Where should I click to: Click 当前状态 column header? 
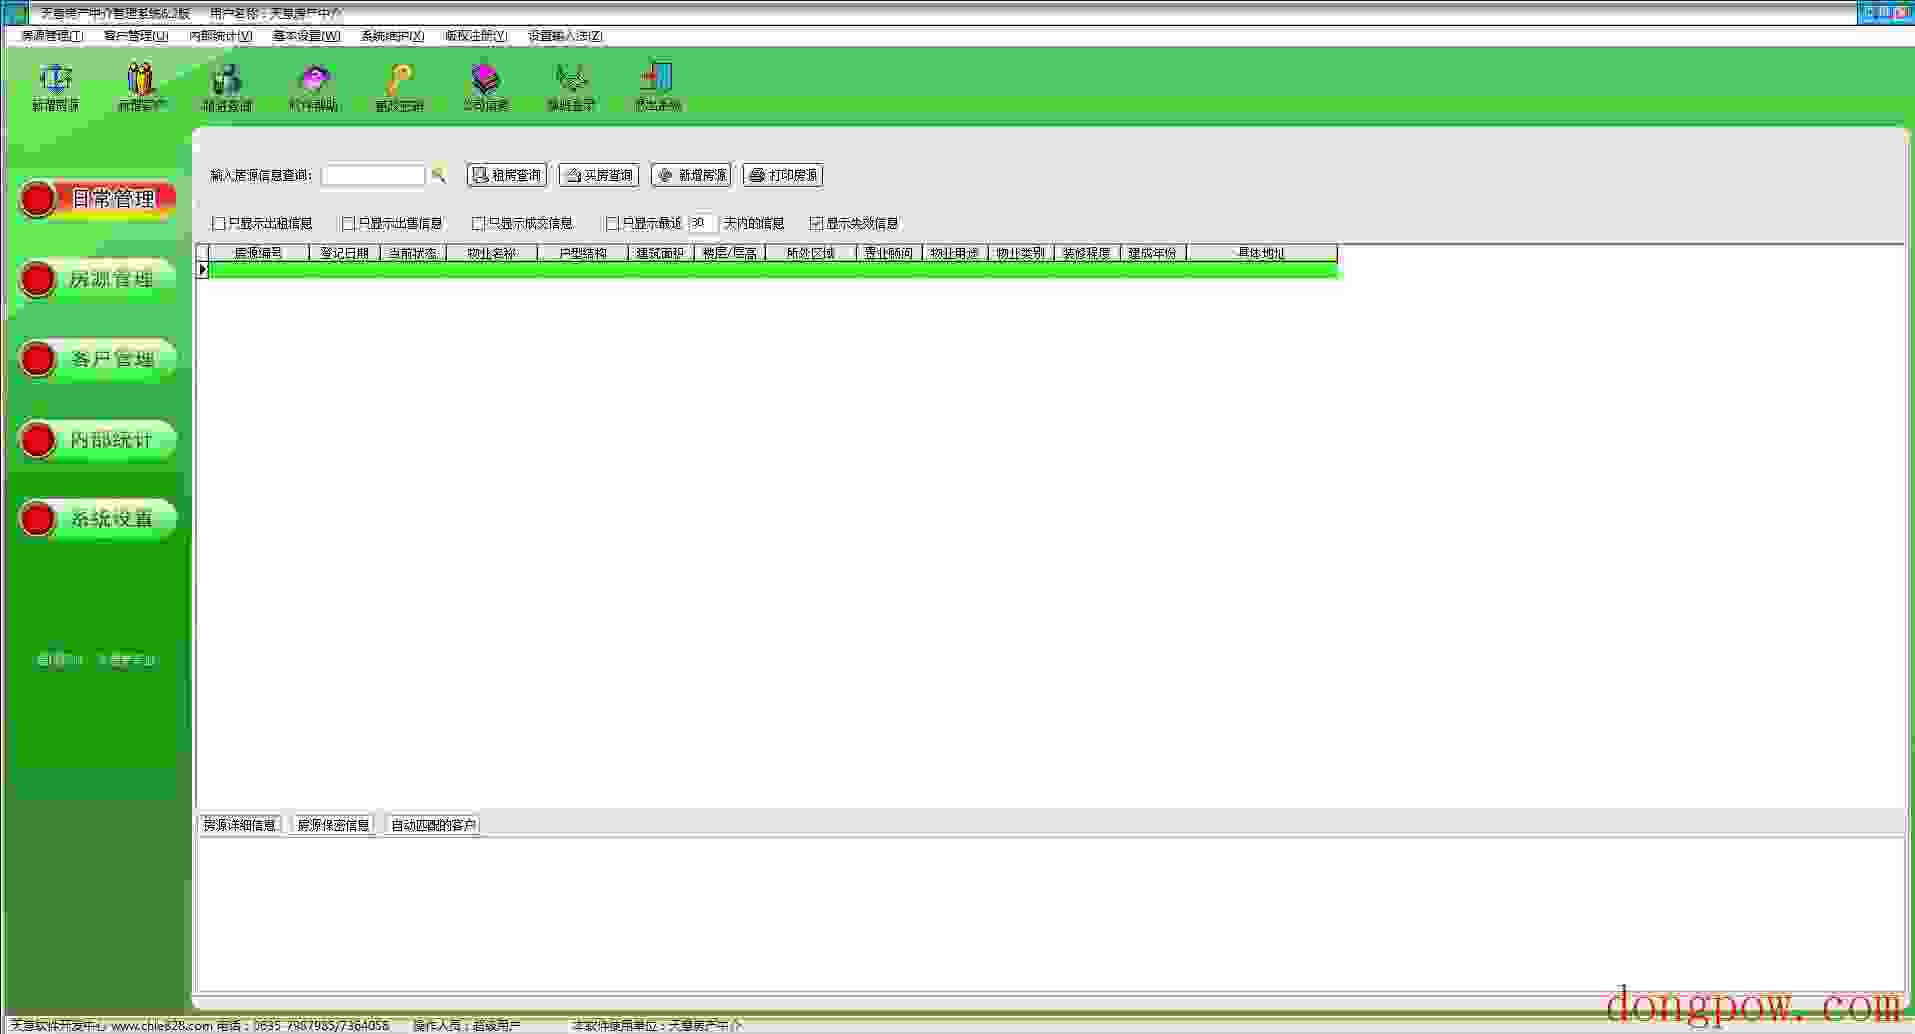[x=413, y=253]
